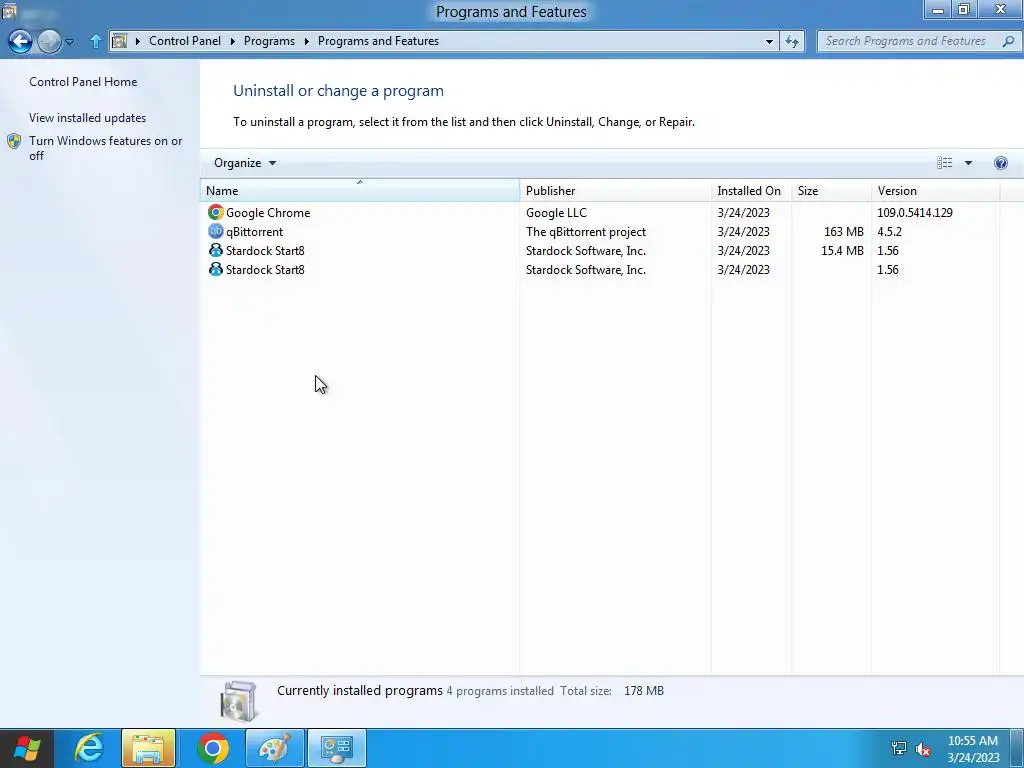The image size is (1024, 768).
Task: Open Control Panel Home
Action: (83, 82)
